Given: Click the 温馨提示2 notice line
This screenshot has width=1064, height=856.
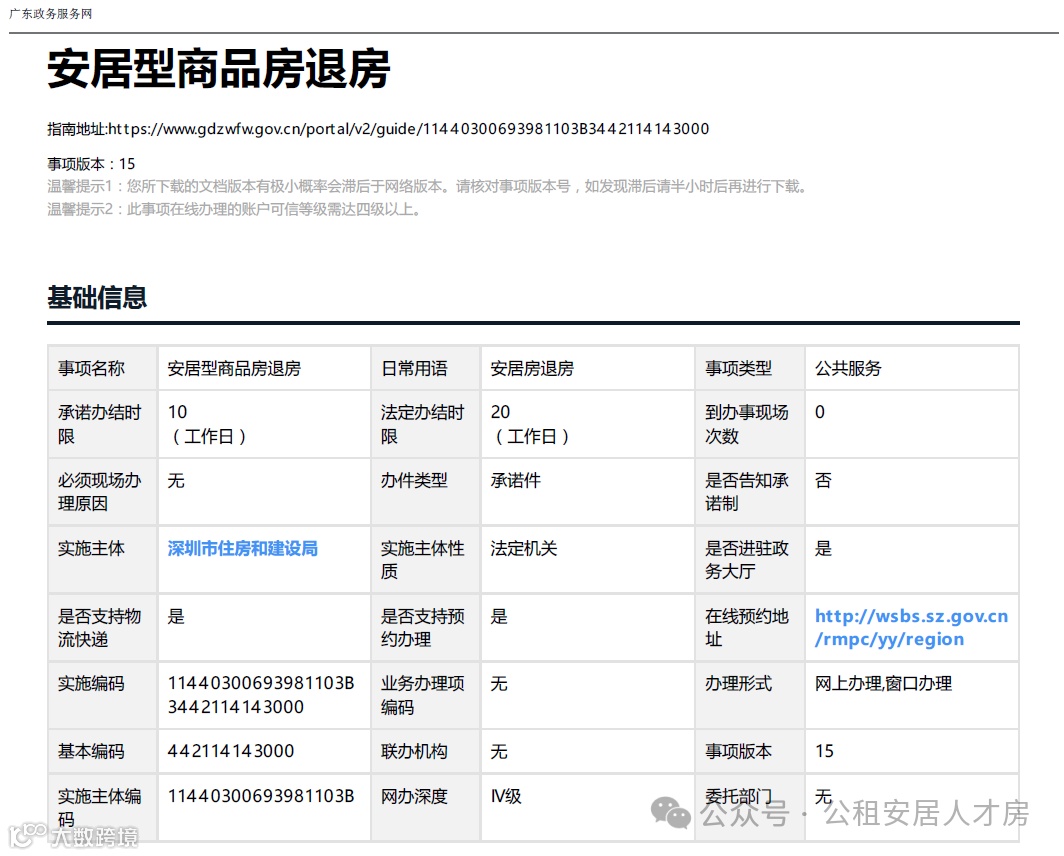Looking at the screenshot, I should click(x=235, y=209).
